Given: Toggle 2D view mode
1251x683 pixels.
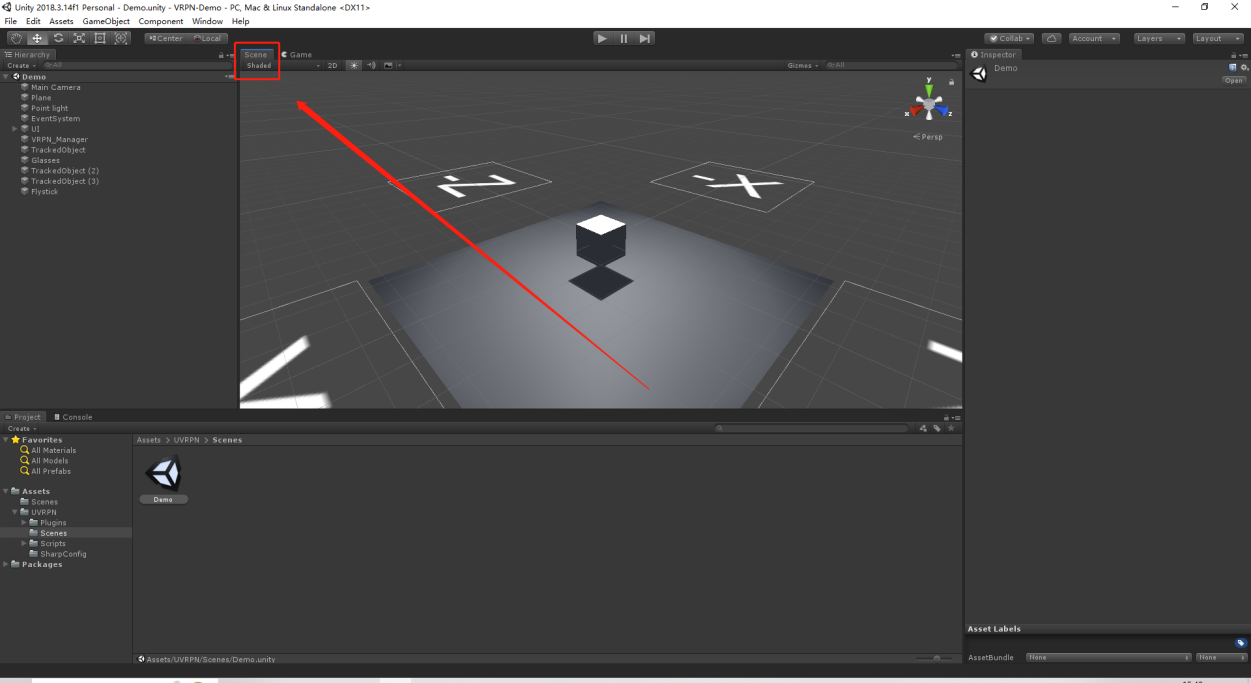Looking at the screenshot, I should click(333, 65).
